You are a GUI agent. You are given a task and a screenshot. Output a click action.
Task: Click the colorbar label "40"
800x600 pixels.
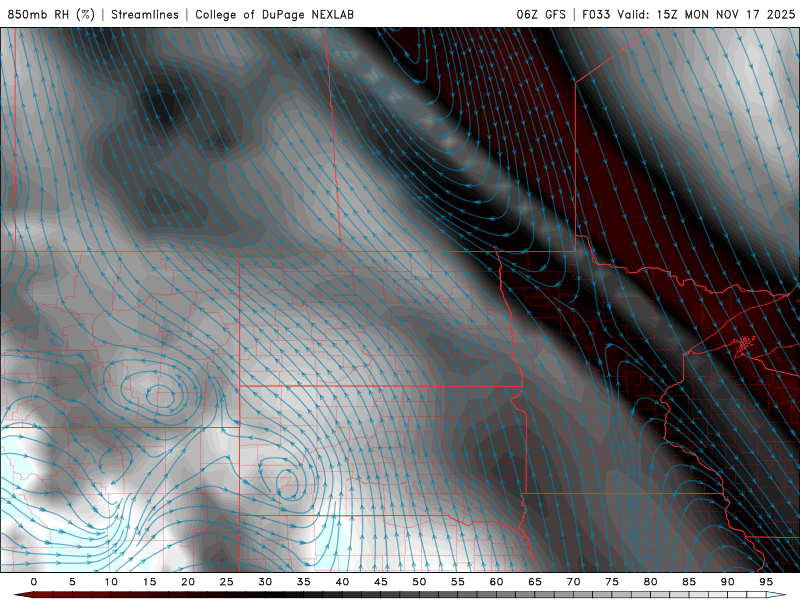click(342, 582)
